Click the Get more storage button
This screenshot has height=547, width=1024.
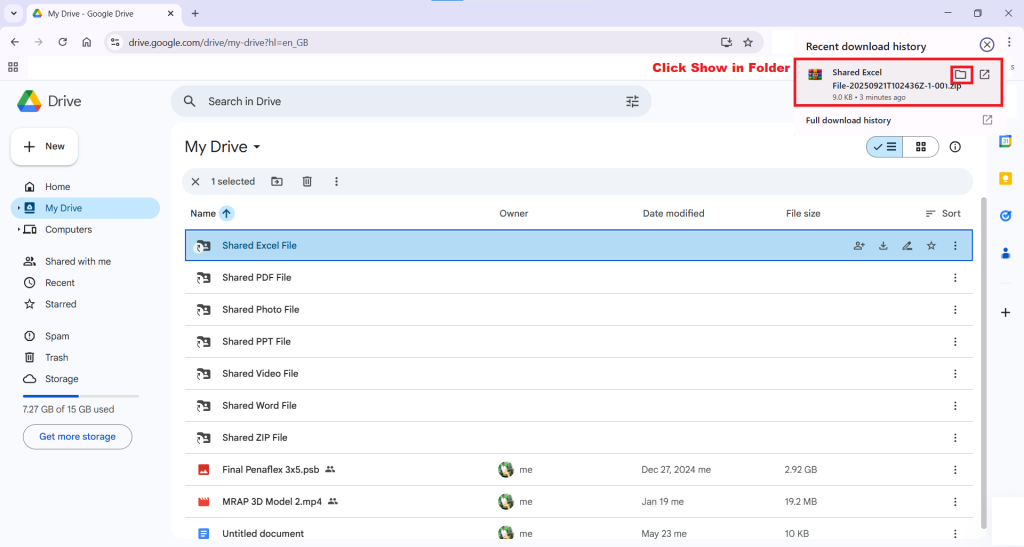coord(77,437)
